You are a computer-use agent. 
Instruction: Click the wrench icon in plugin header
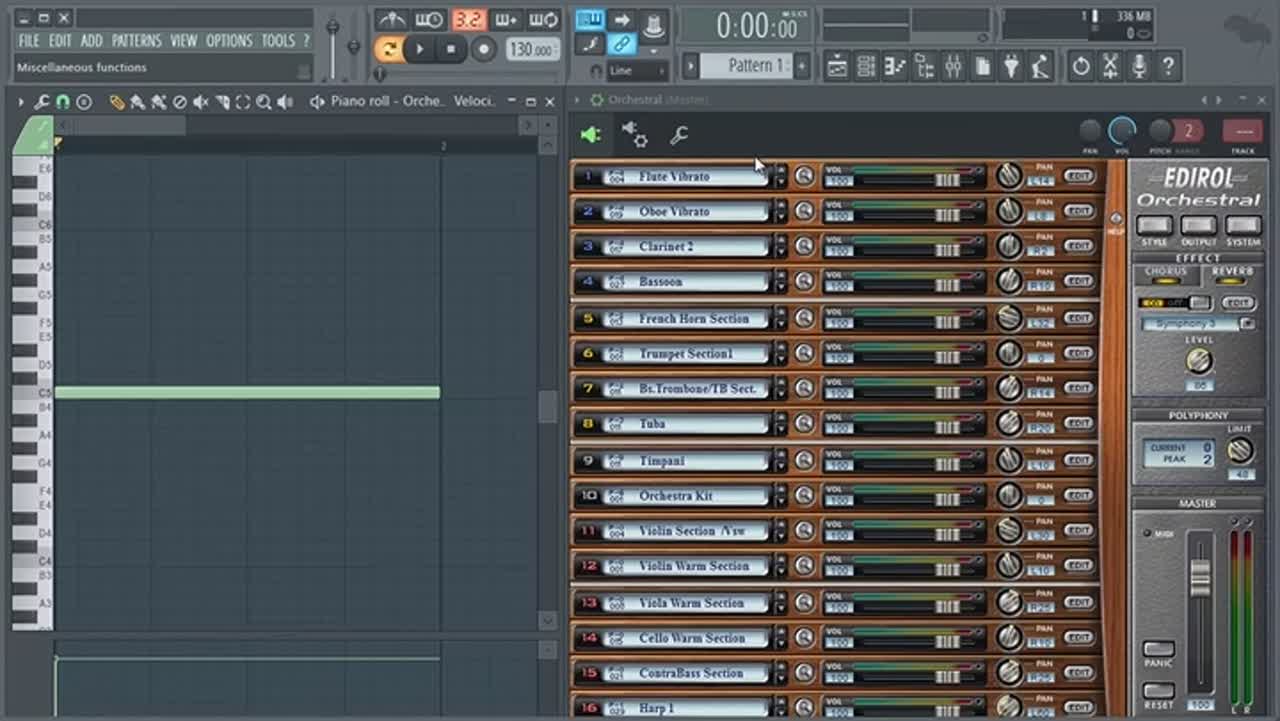(678, 135)
